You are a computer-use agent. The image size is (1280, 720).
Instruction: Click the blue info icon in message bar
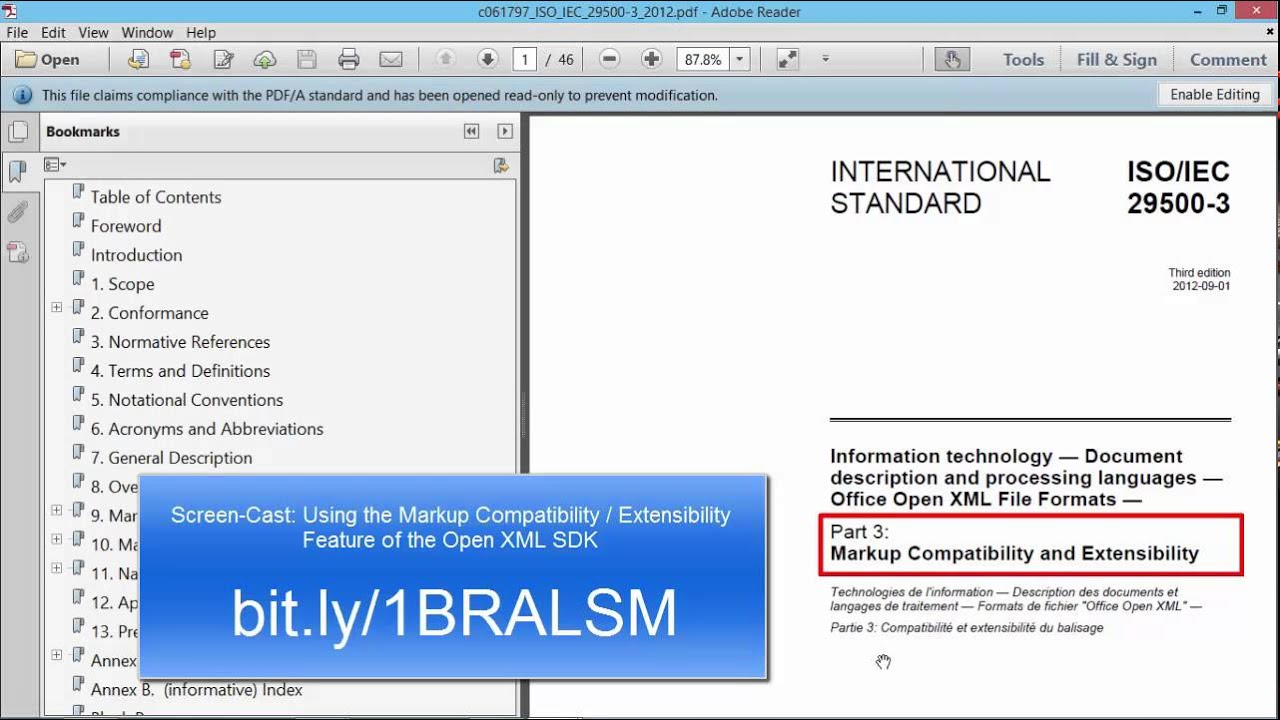22,96
